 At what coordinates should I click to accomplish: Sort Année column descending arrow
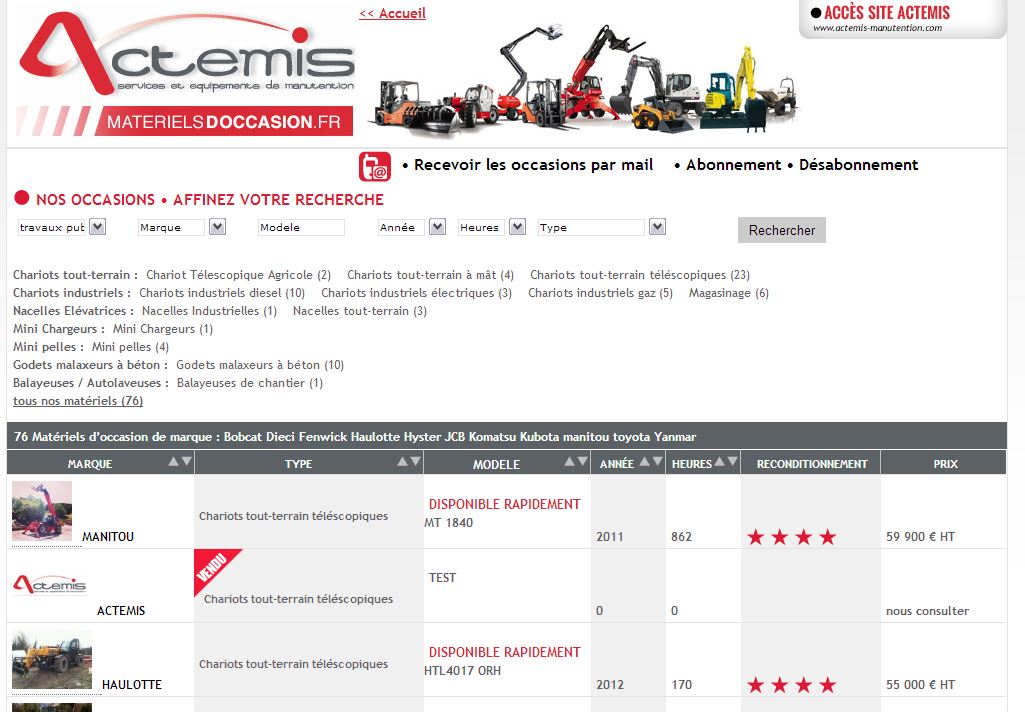(x=658, y=462)
